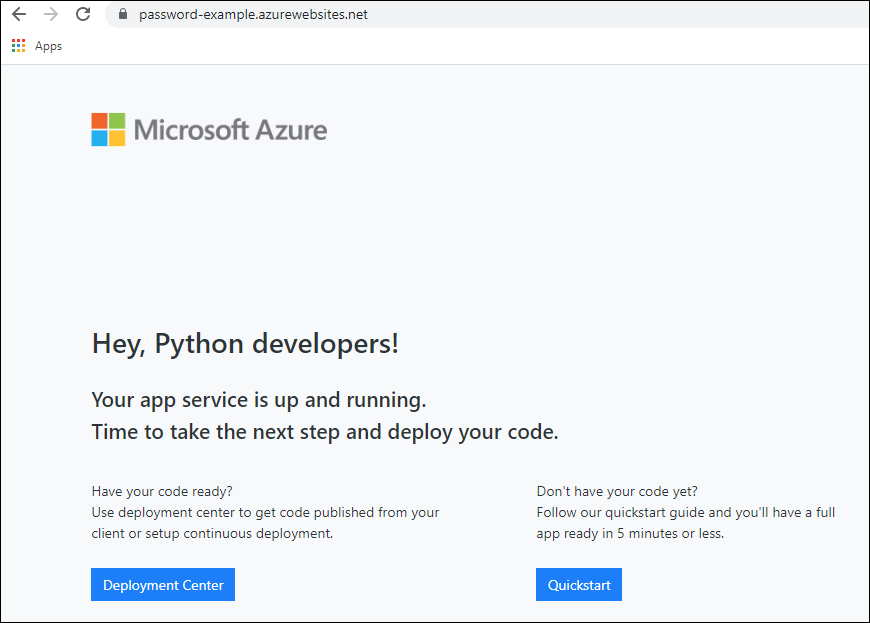Click the Microsoft Azure logo

(209, 130)
